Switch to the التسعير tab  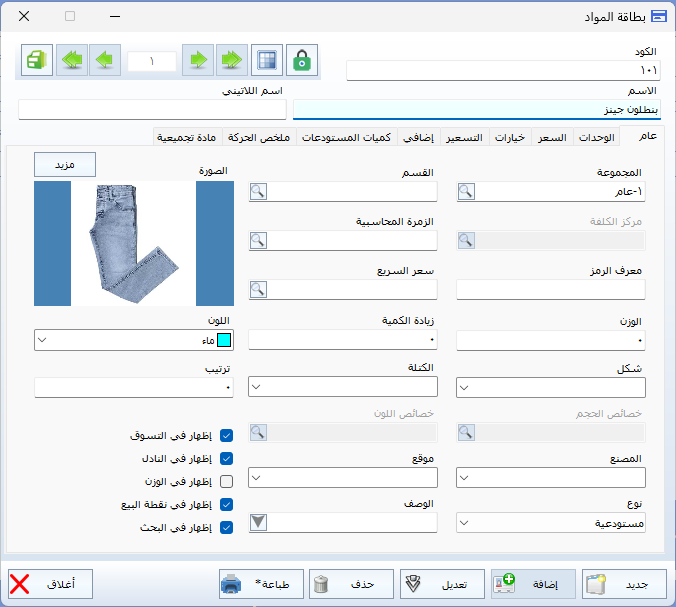pos(464,138)
